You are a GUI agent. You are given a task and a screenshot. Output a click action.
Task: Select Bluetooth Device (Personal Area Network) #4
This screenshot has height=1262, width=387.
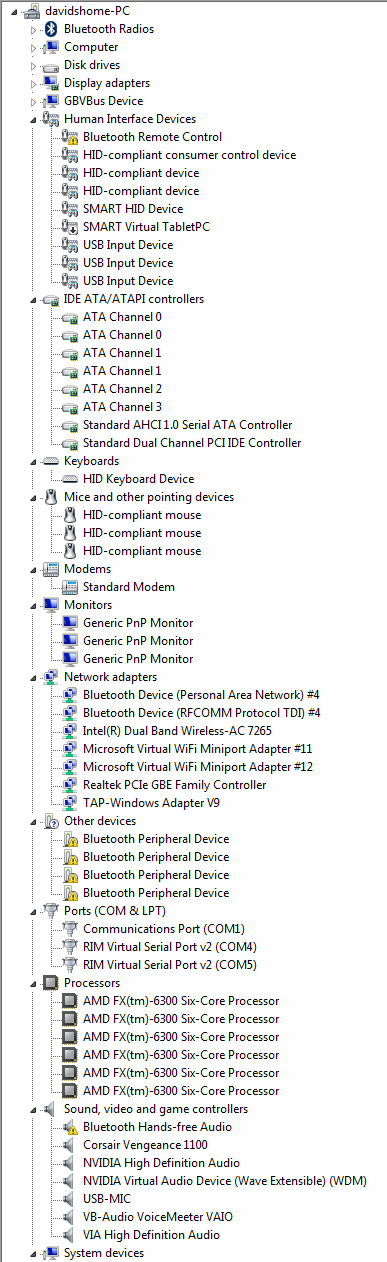click(201, 695)
